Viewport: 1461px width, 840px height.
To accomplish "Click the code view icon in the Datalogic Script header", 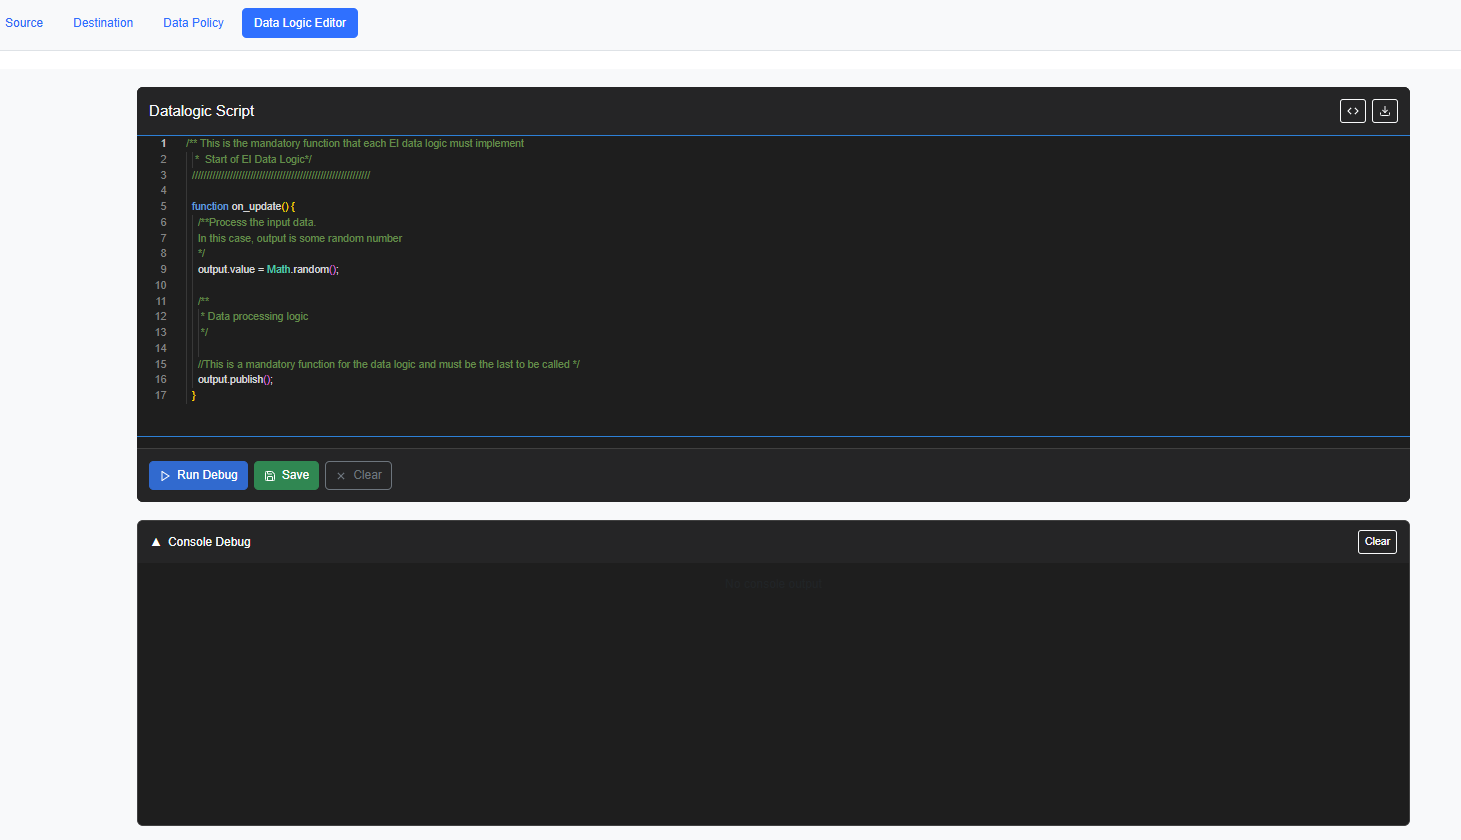I will pyautogui.click(x=1353, y=111).
